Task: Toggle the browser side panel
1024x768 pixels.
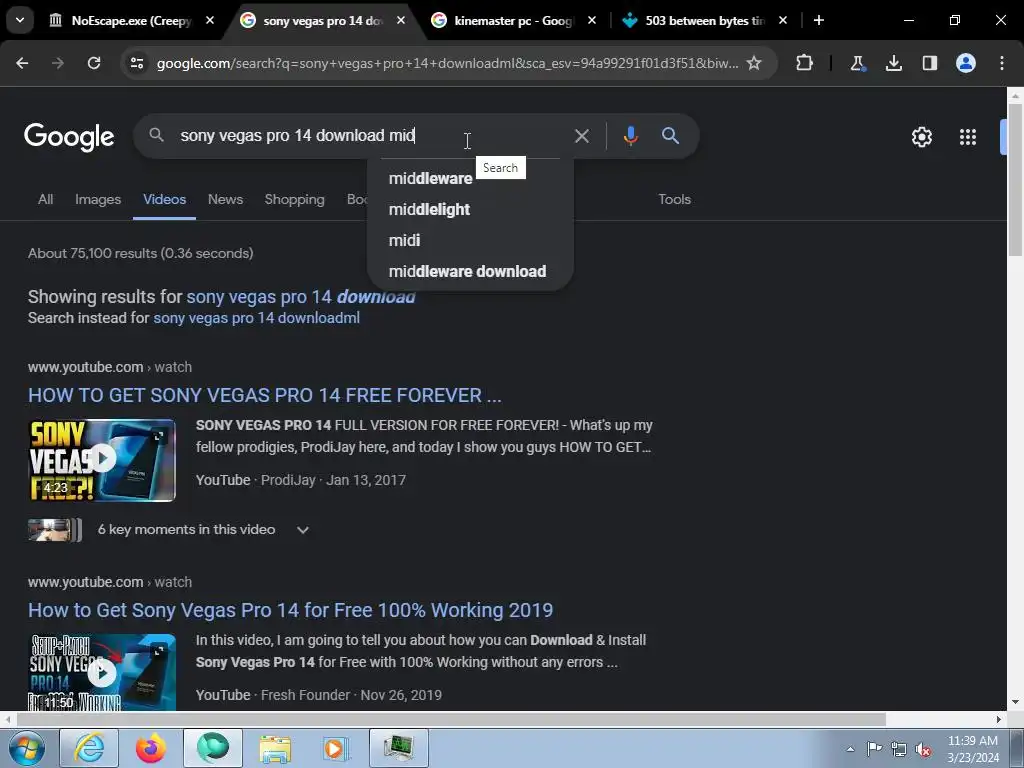Action: pyautogui.click(x=930, y=63)
